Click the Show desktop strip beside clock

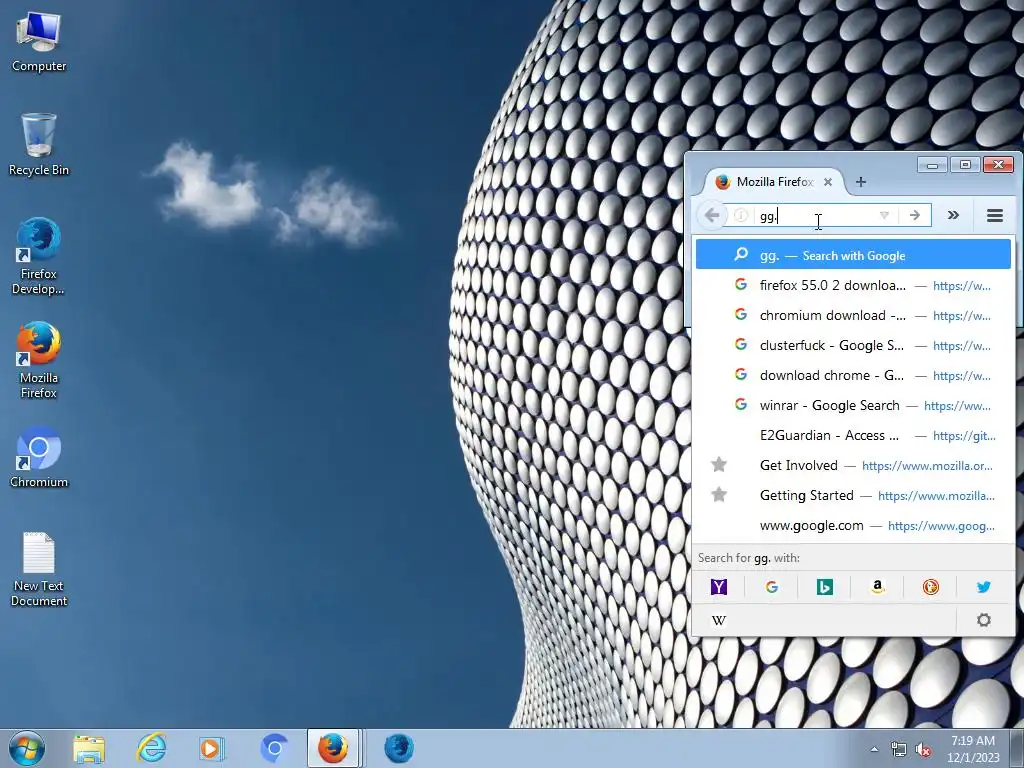coord(1017,748)
